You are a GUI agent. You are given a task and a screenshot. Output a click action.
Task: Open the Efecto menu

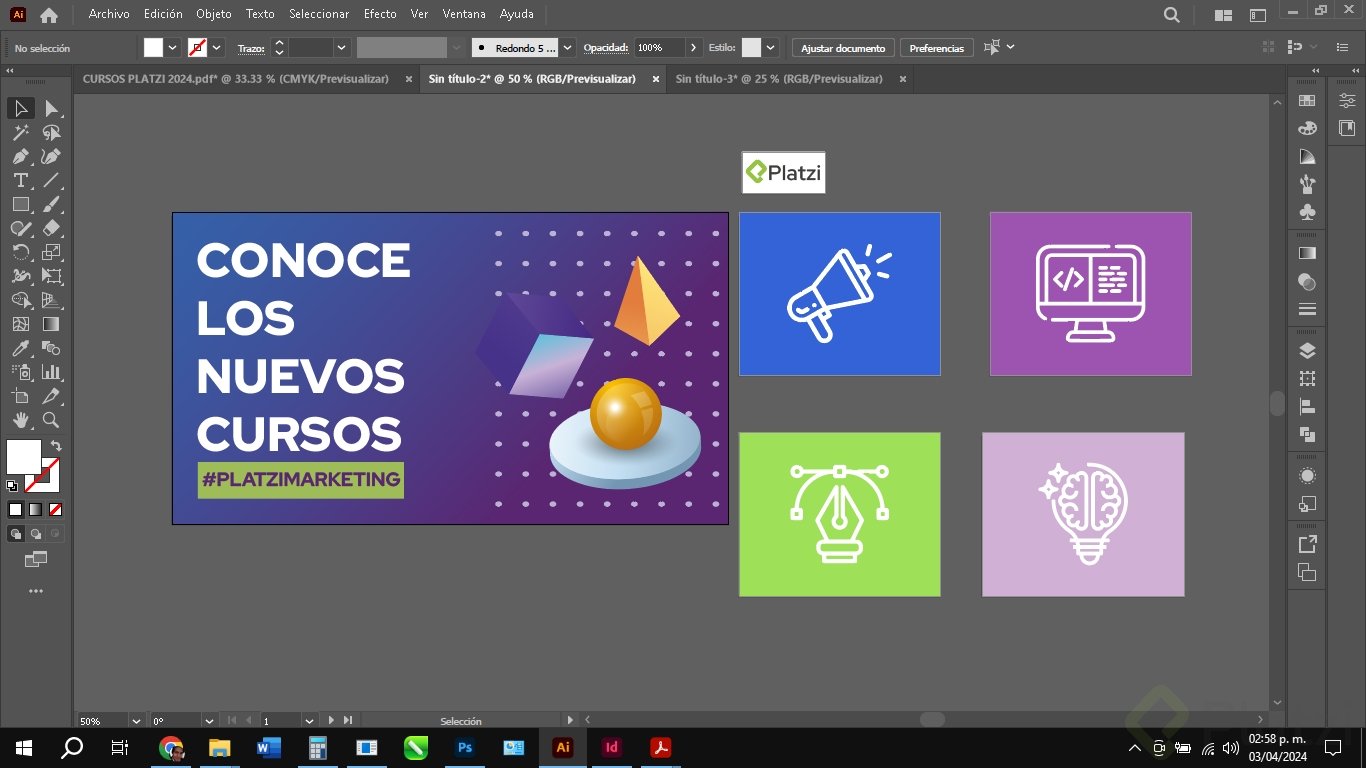[380, 14]
